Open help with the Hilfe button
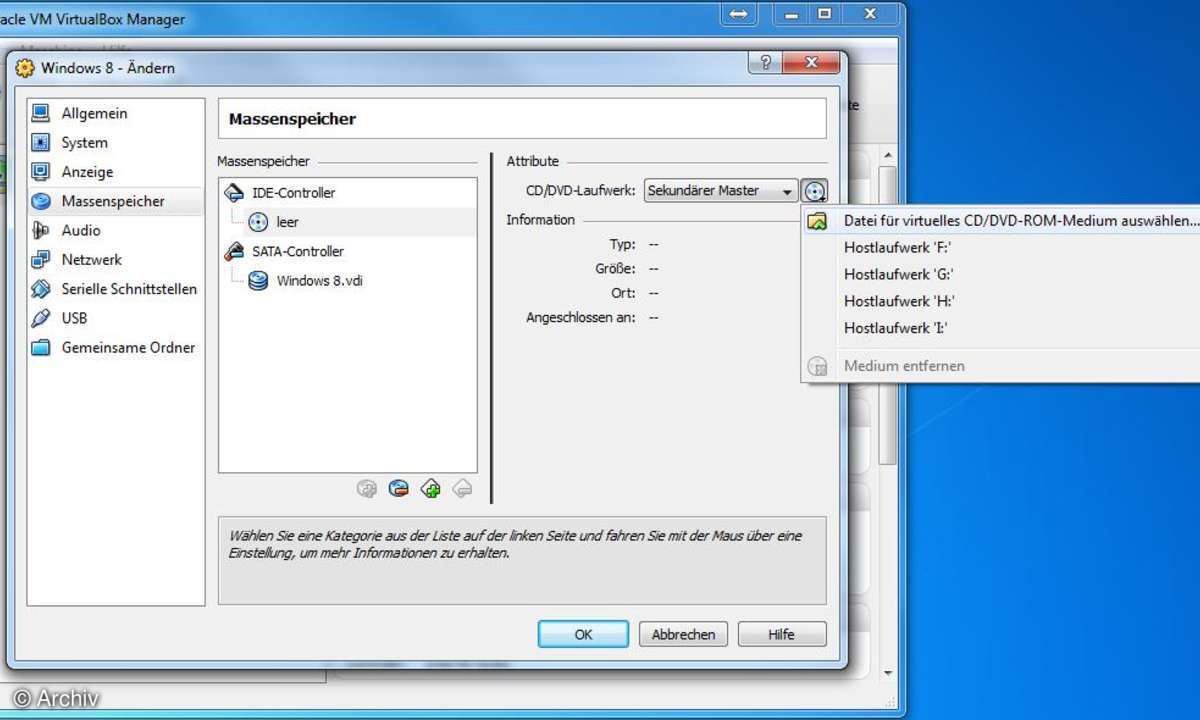This screenshot has width=1200, height=720. pos(782,634)
